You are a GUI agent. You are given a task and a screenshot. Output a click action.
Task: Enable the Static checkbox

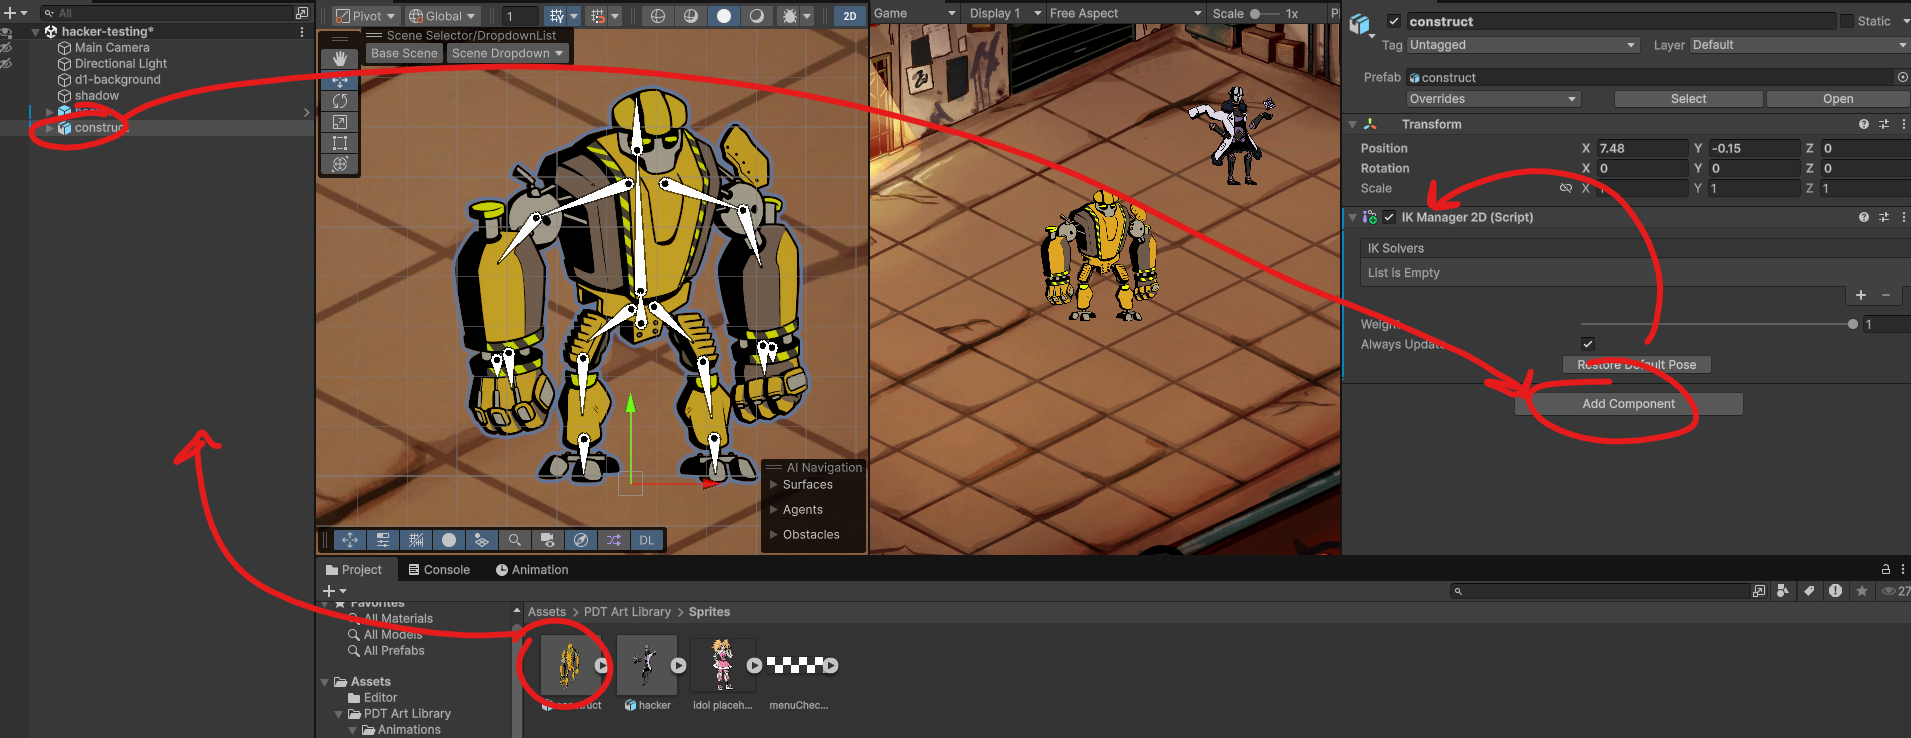click(x=1846, y=21)
